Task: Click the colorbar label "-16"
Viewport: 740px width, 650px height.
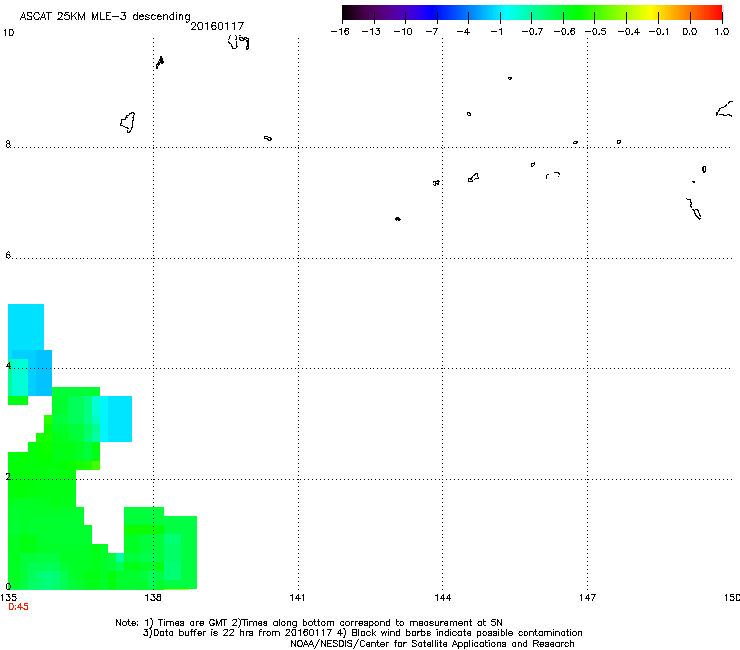Action: (340, 32)
